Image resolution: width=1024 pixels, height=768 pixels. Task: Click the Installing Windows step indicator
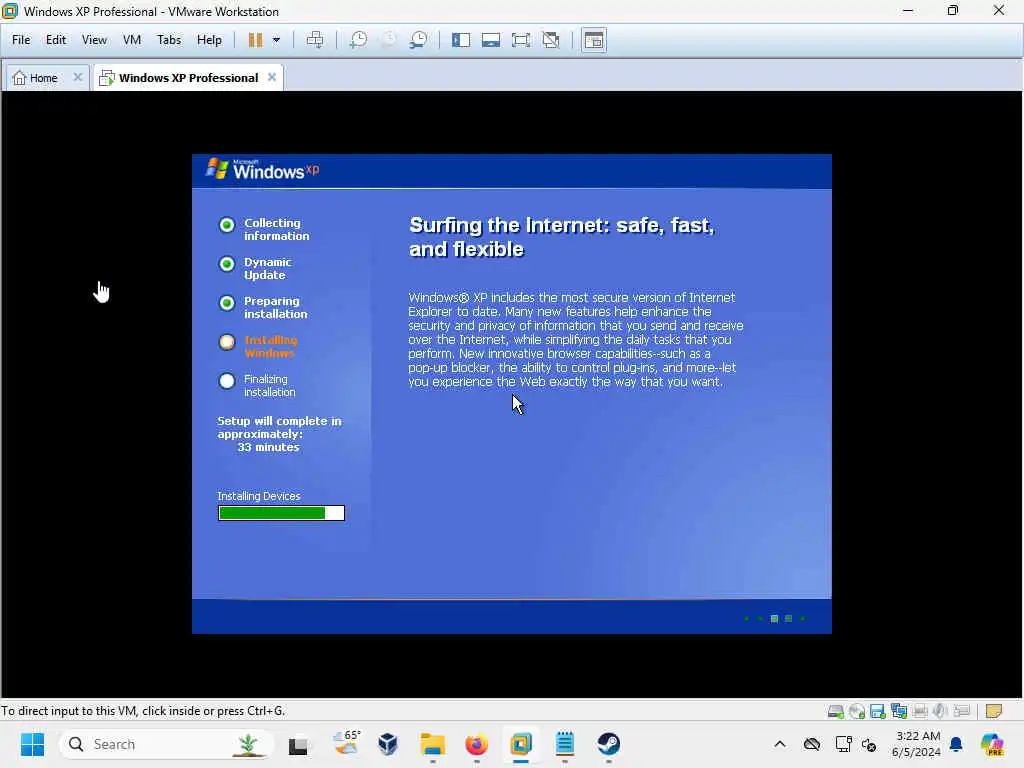point(227,342)
